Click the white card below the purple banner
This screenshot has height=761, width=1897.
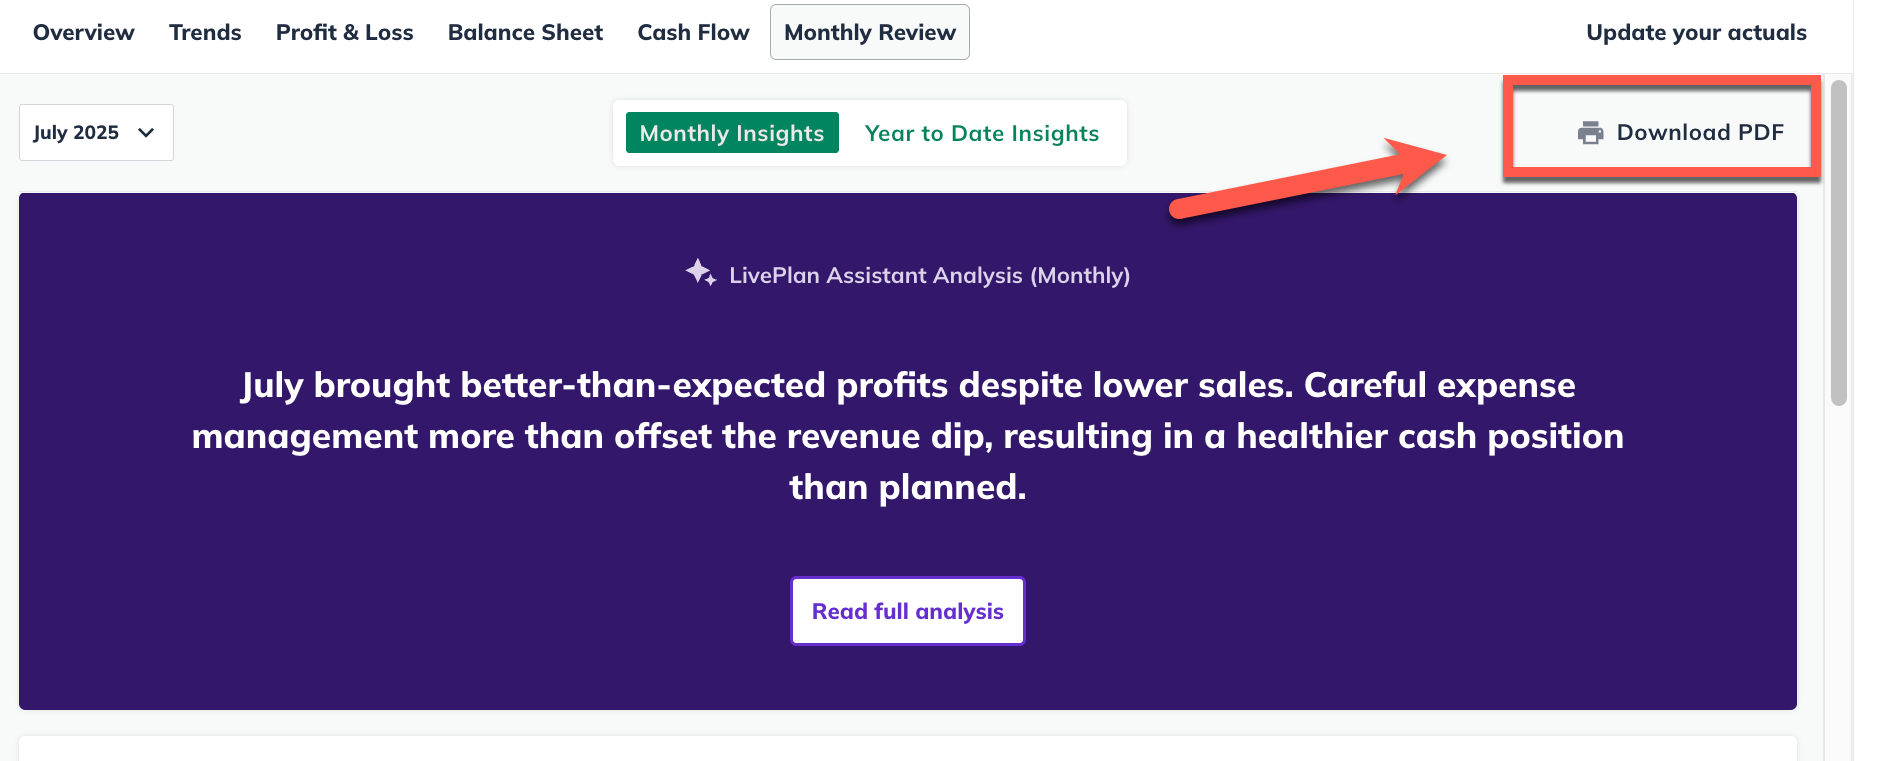(907, 749)
